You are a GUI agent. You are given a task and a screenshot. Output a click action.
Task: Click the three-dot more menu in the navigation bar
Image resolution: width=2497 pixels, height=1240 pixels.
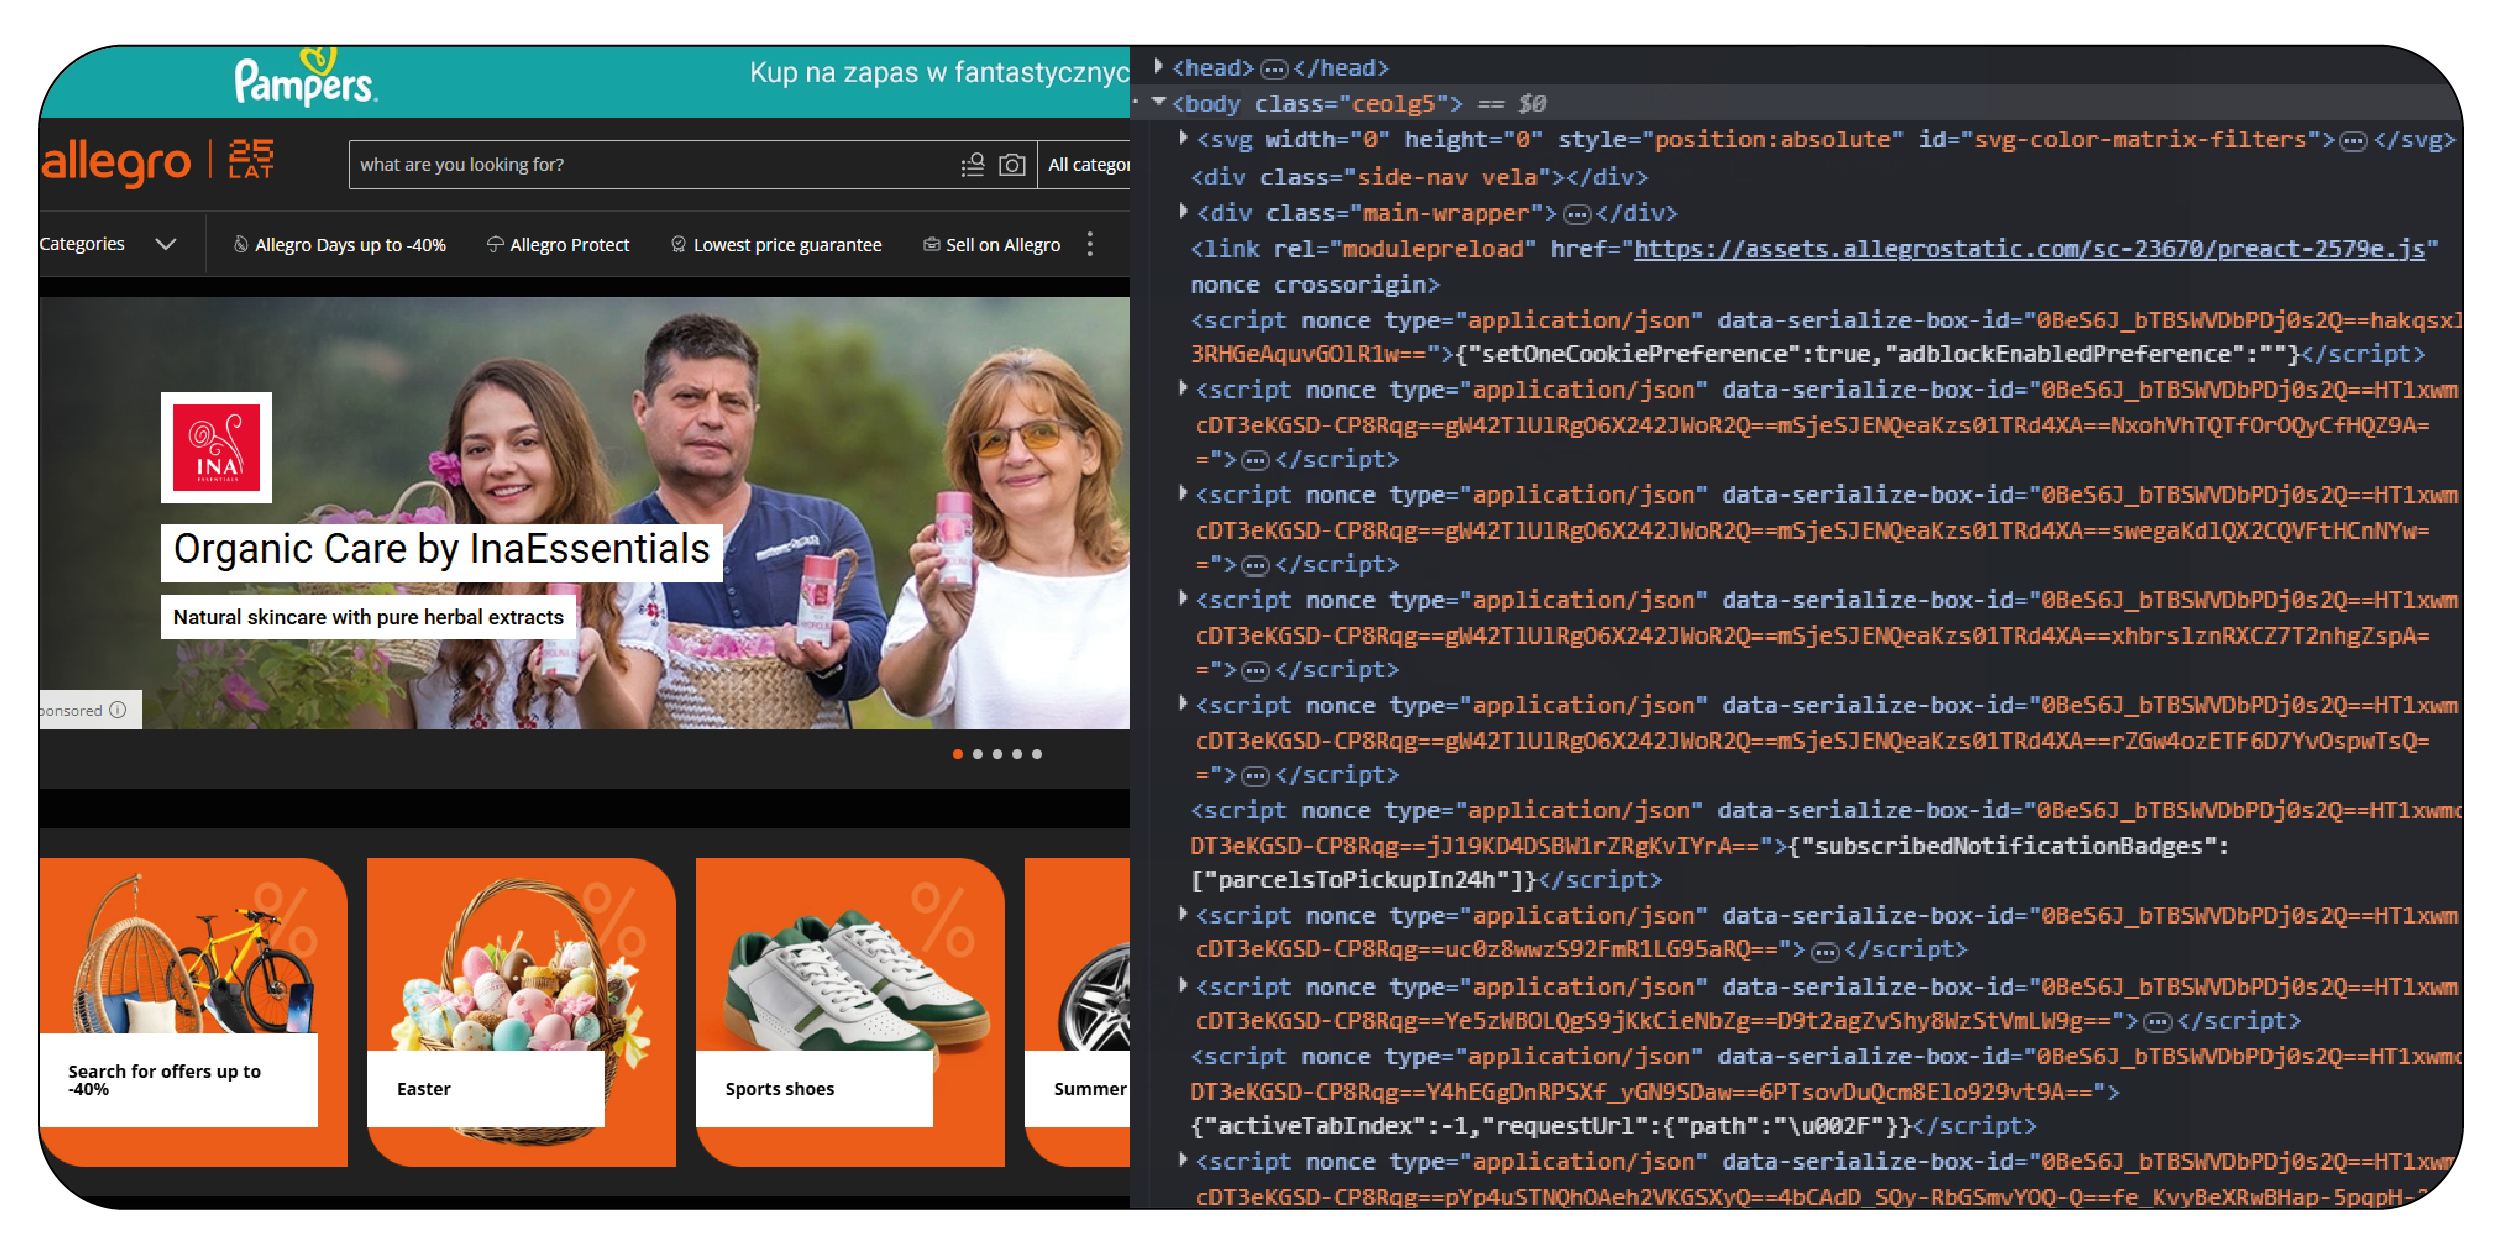click(x=1090, y=244)
